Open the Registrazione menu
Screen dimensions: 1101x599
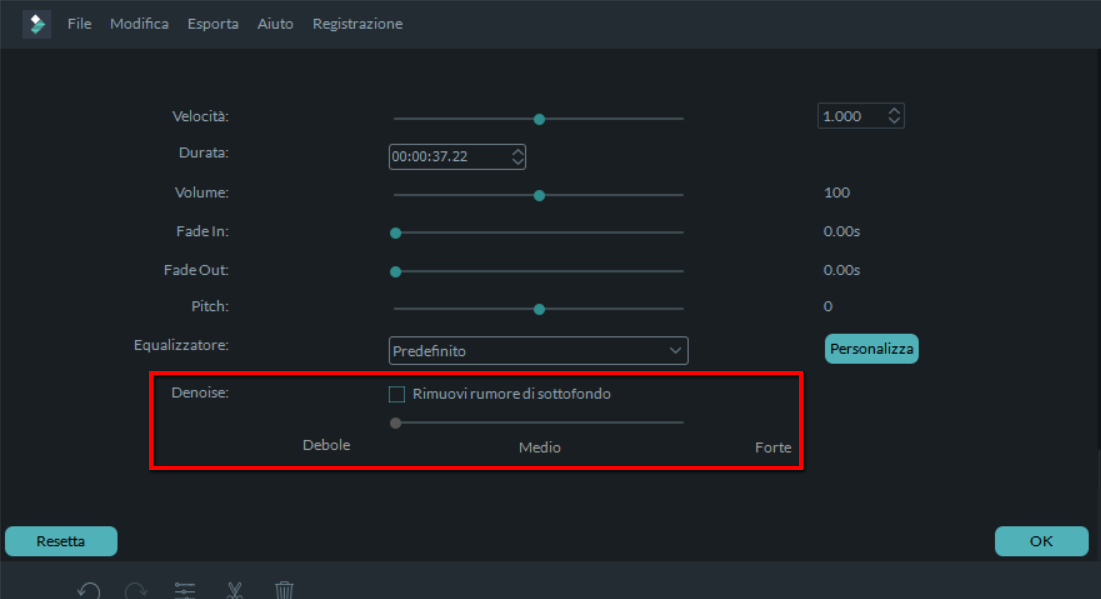357,24
